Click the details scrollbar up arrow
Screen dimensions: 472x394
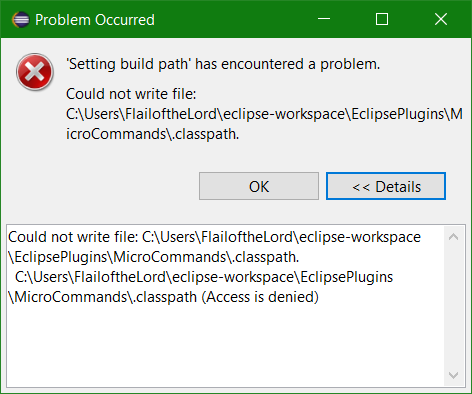point(453,237)
